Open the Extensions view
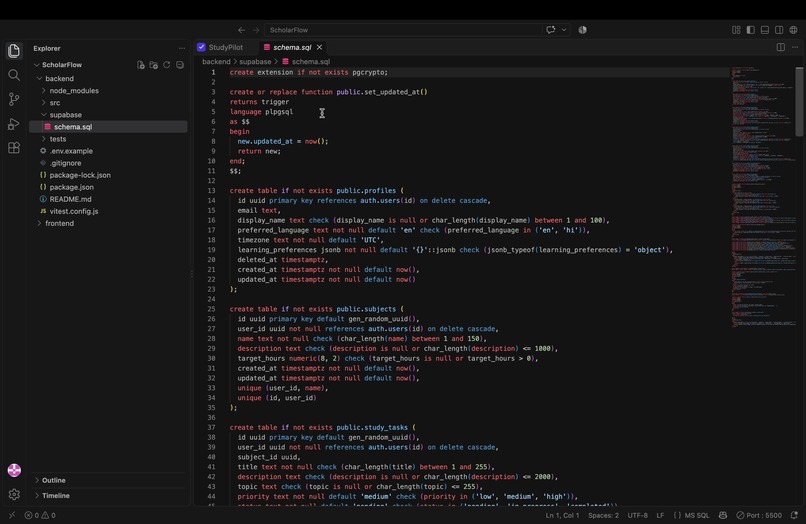806x524 pixels. click(x=14, y=148)
